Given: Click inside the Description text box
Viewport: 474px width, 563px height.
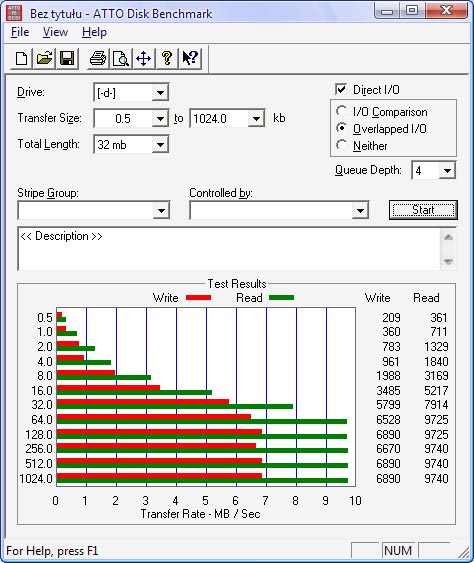Looking at the screenshot, I should pyautogui.click(x=229, y=249).
